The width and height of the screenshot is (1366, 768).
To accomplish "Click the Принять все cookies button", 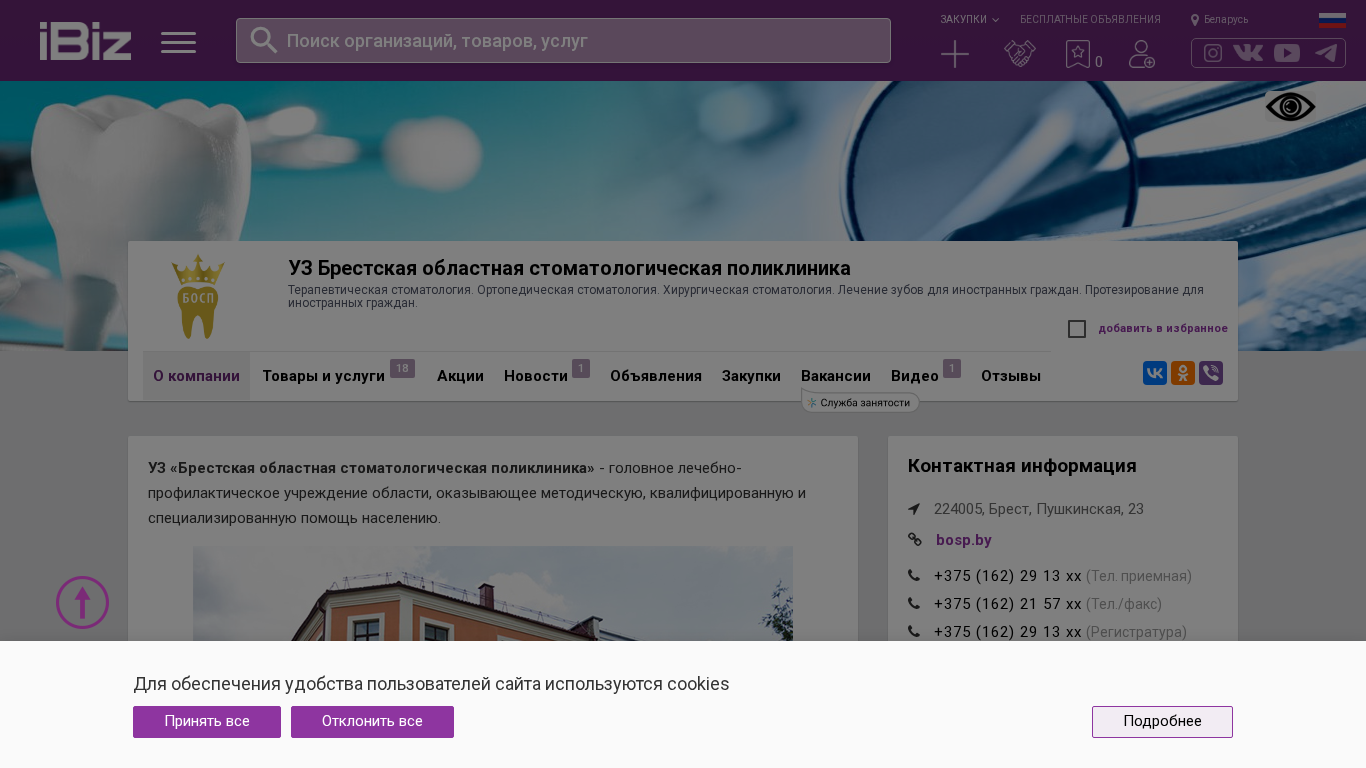I will [x=207, y=722].
